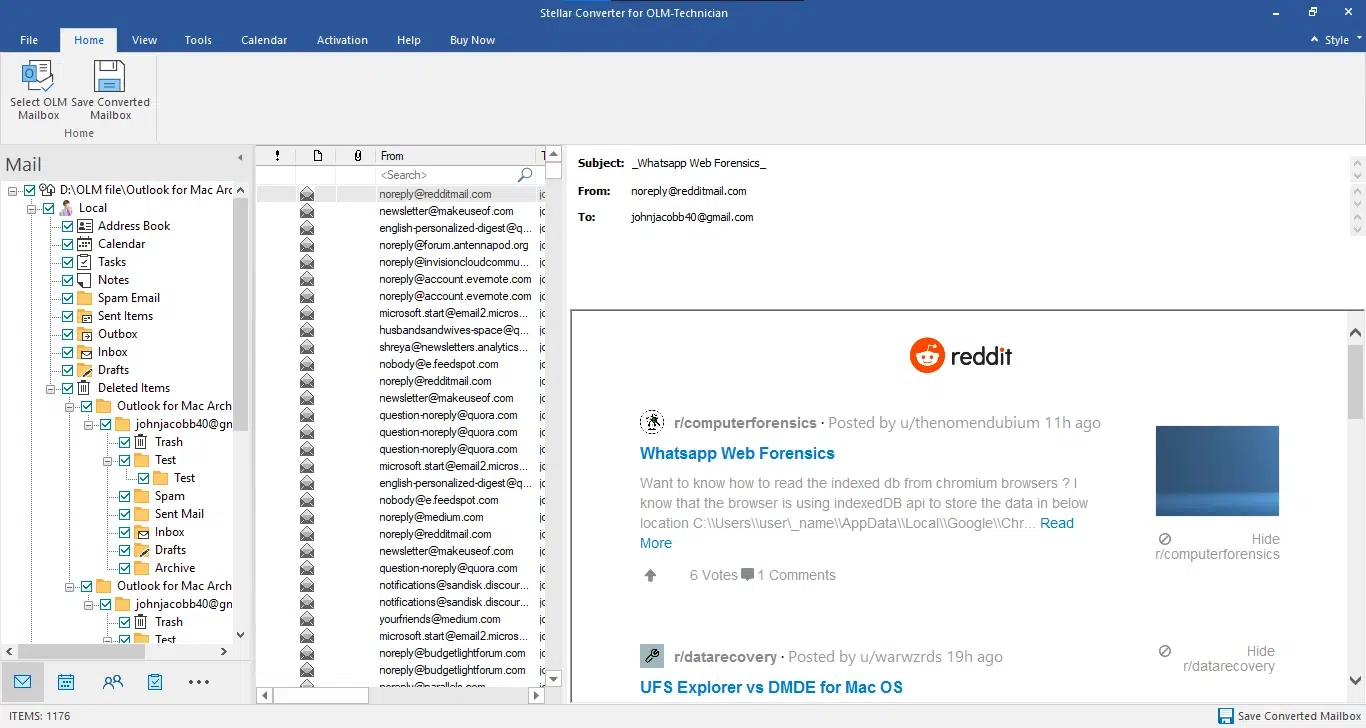Sort by importance exclamation column icon

[x=277, y=156]
